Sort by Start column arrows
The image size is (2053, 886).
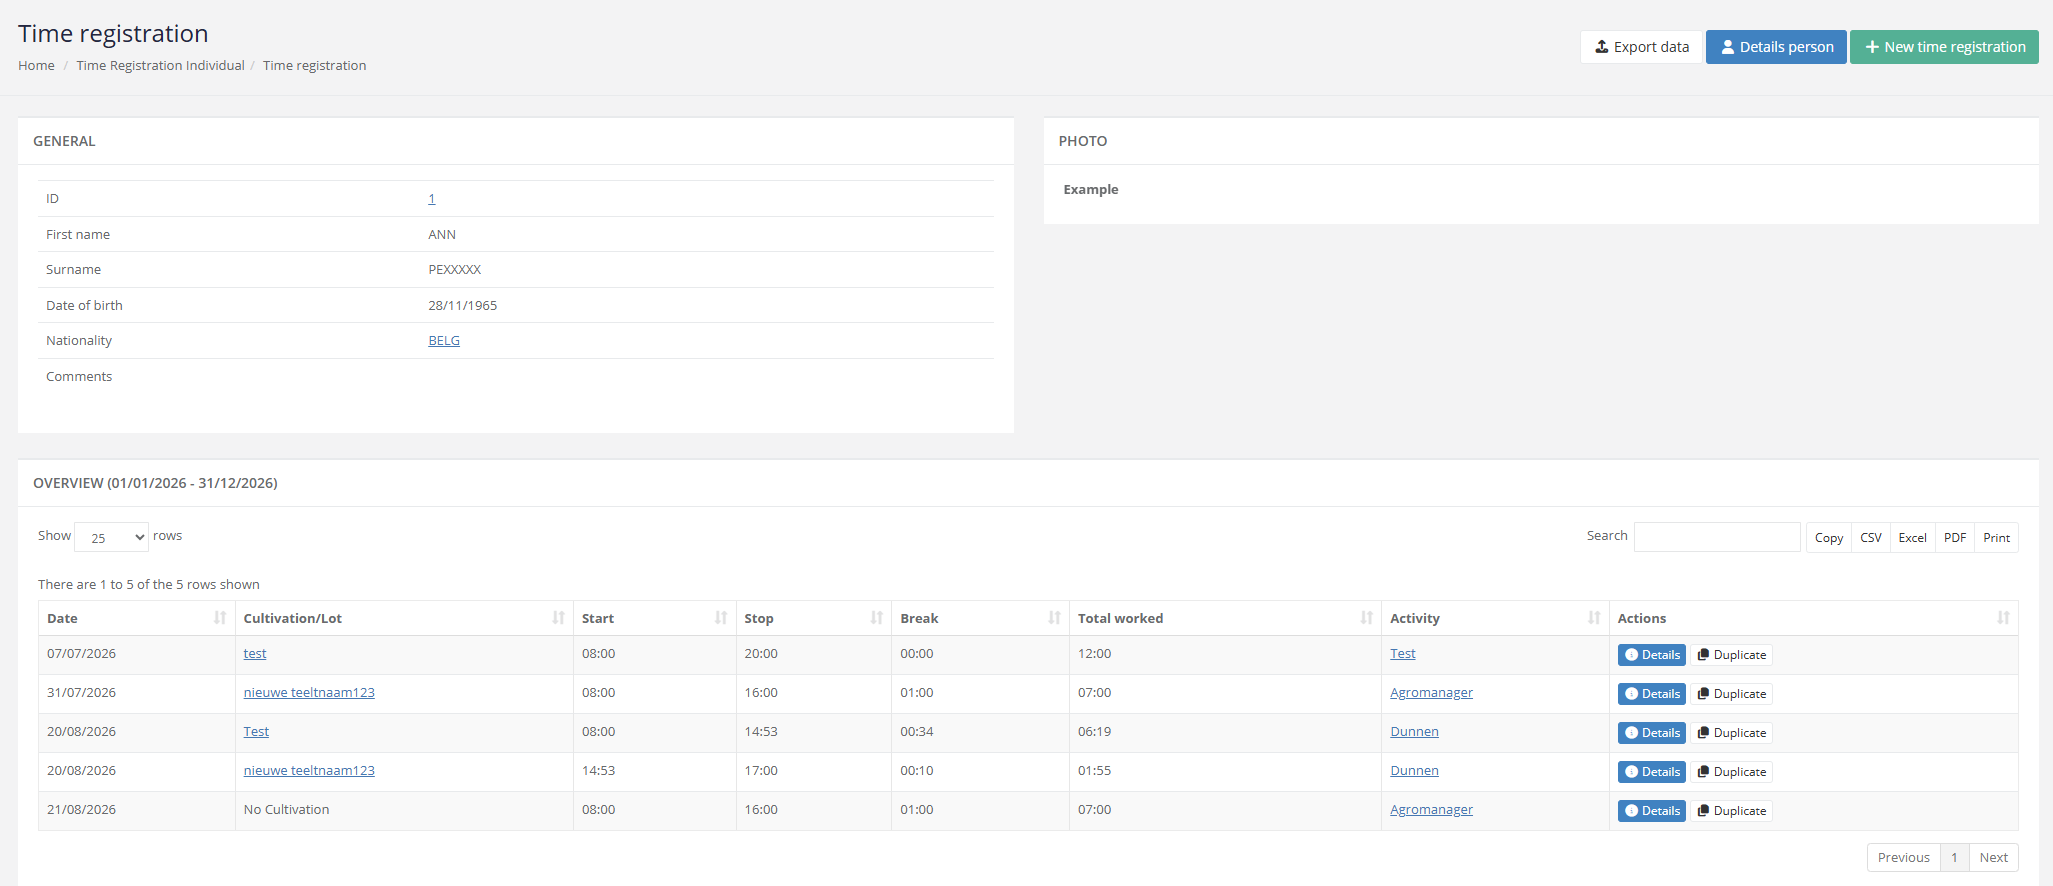pos(721,618)
